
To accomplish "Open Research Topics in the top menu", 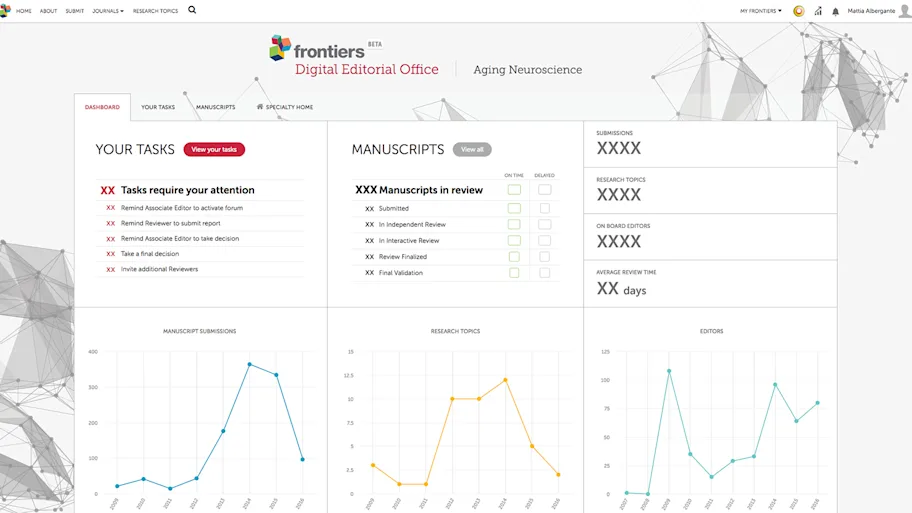I will [x=155, y=11].
